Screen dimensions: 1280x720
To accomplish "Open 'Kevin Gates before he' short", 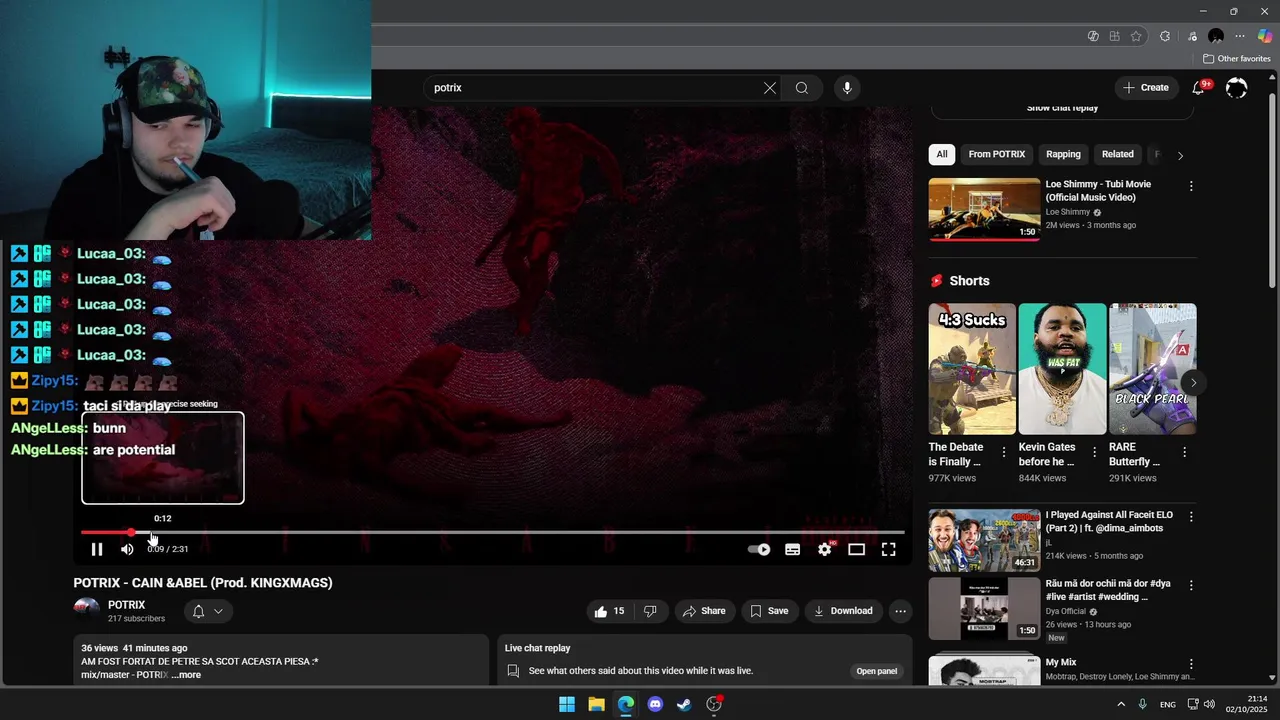I will click(1062, 369).
